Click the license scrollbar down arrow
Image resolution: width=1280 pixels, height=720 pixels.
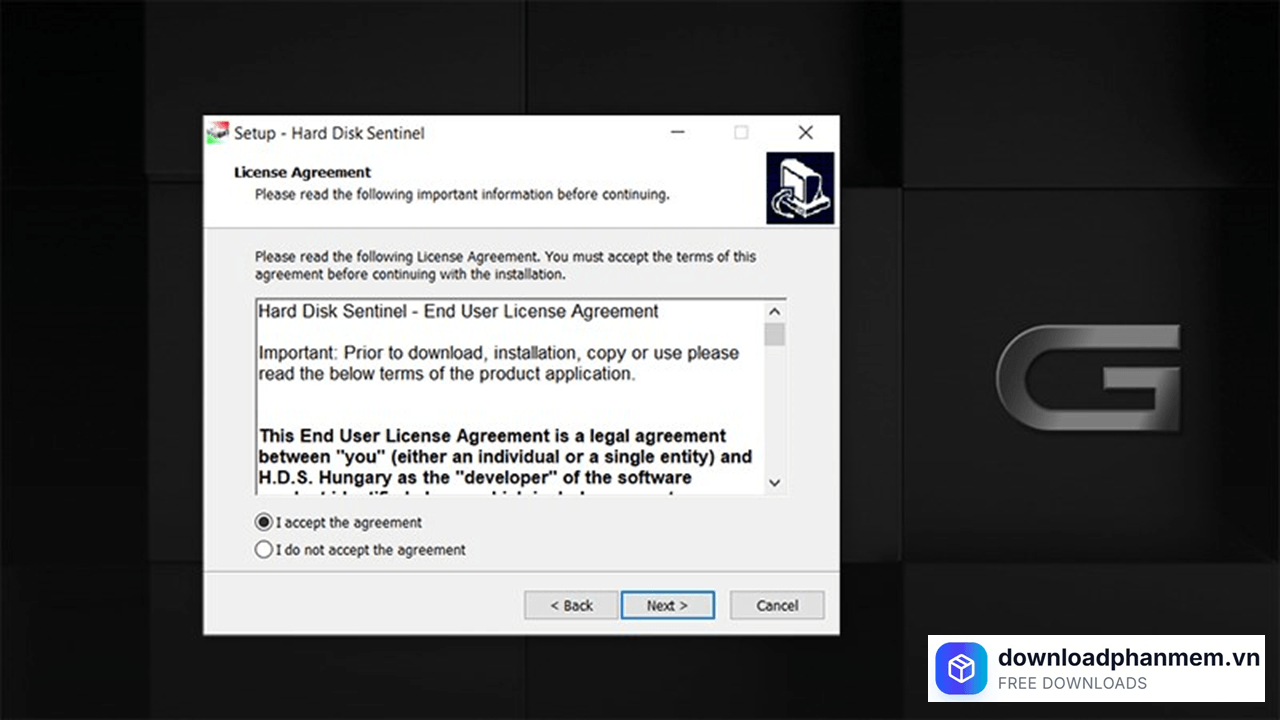[x=774, y=482]
